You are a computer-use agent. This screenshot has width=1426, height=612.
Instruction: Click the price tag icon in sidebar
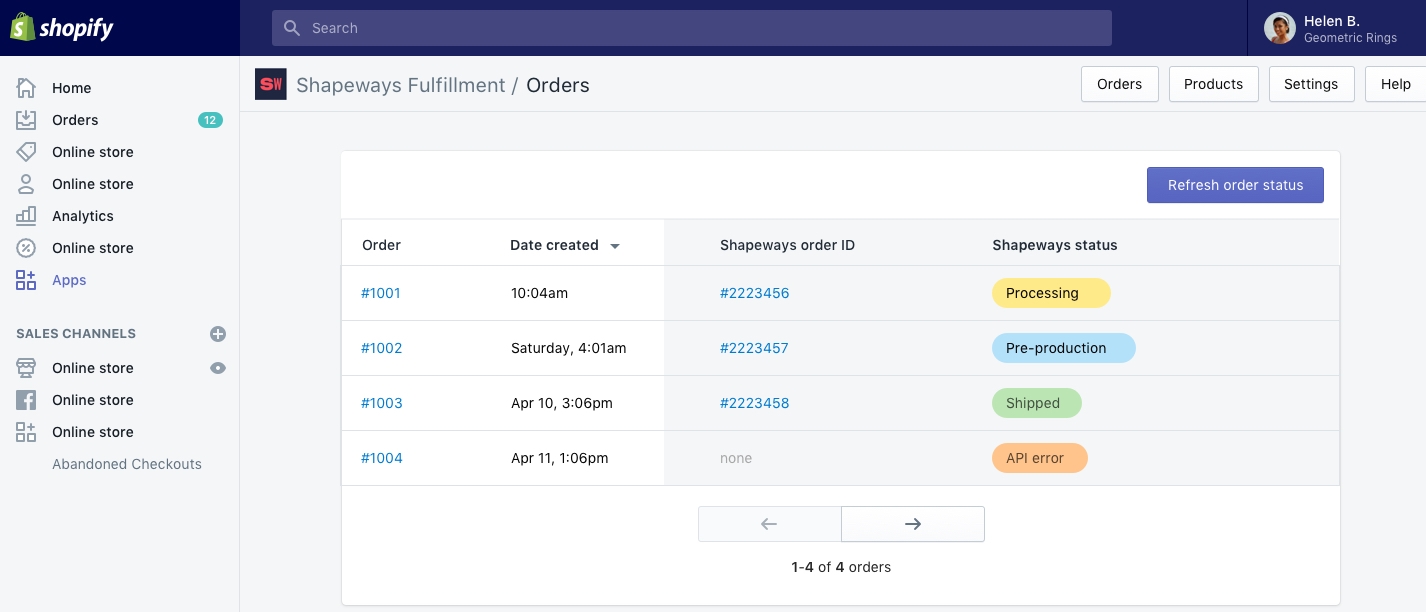click(x=26, y=152)
